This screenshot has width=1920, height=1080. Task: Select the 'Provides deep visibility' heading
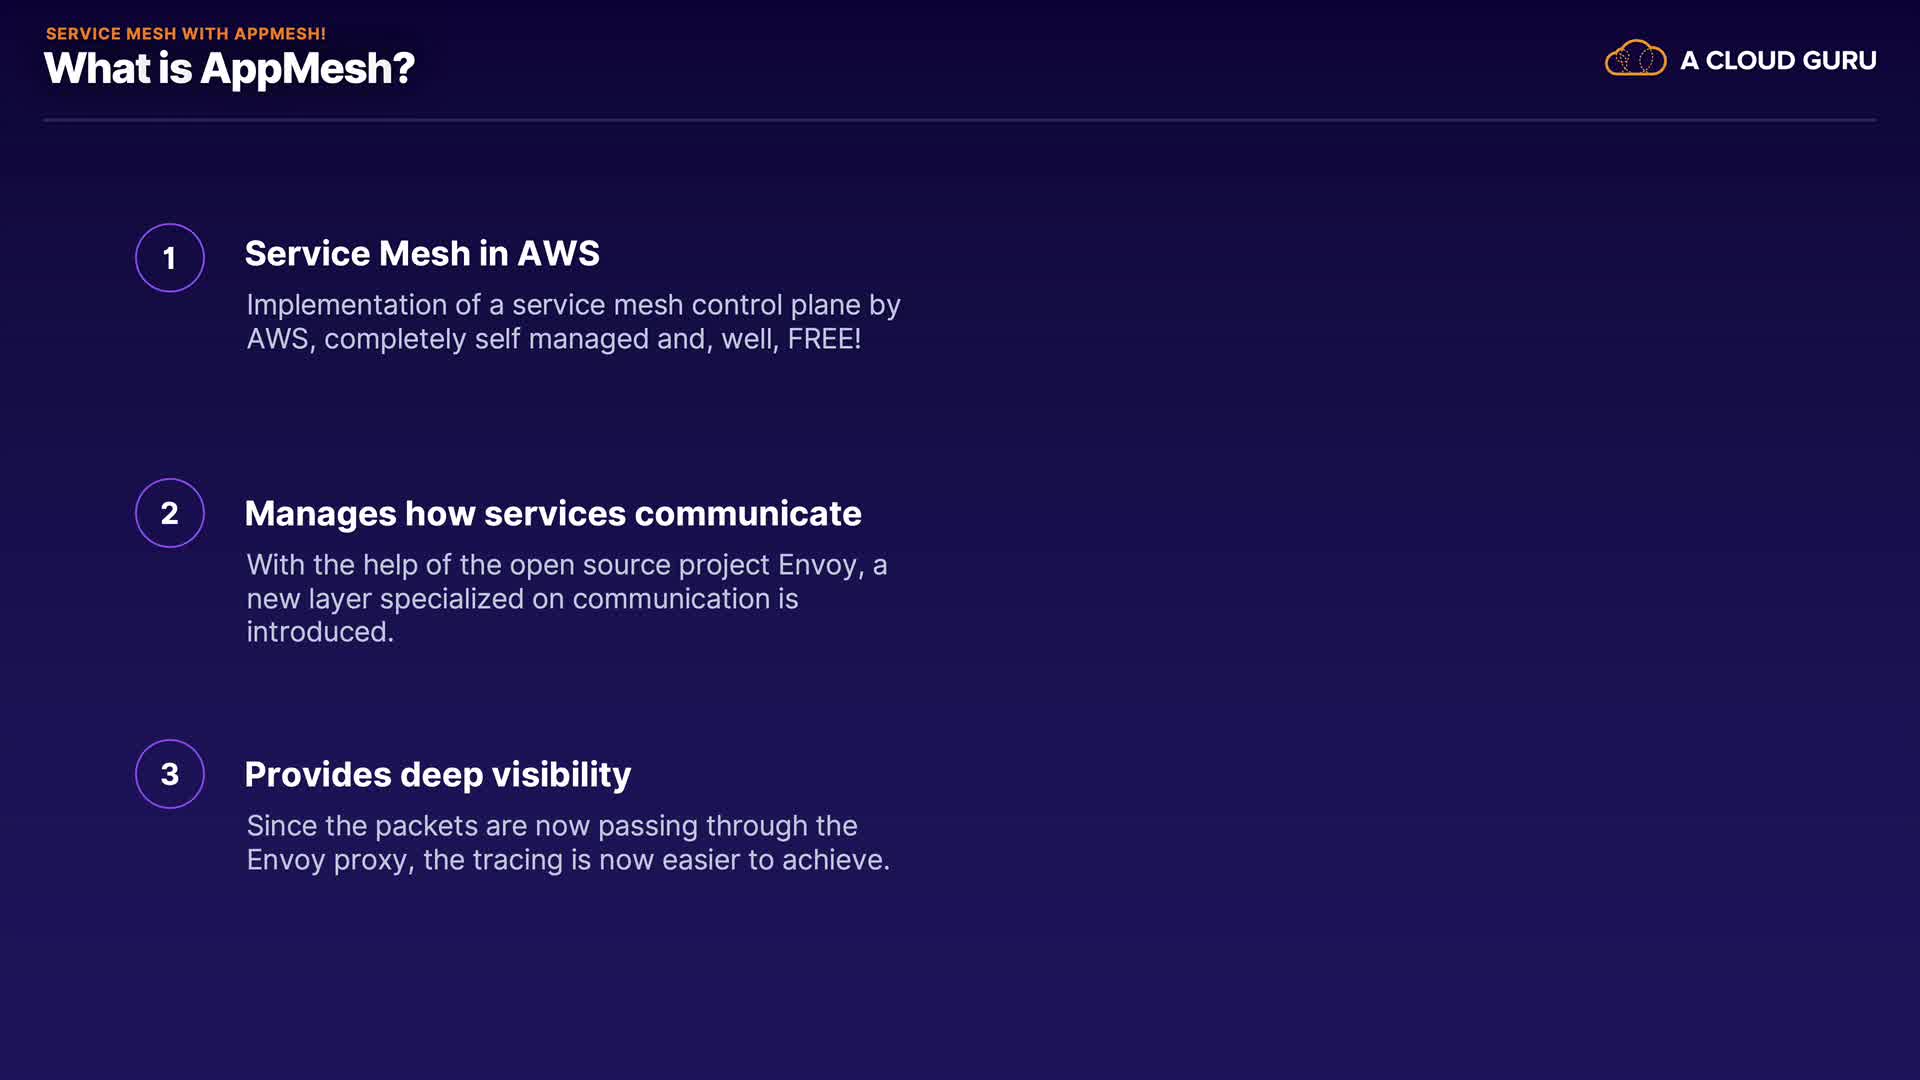pos(438,775)
